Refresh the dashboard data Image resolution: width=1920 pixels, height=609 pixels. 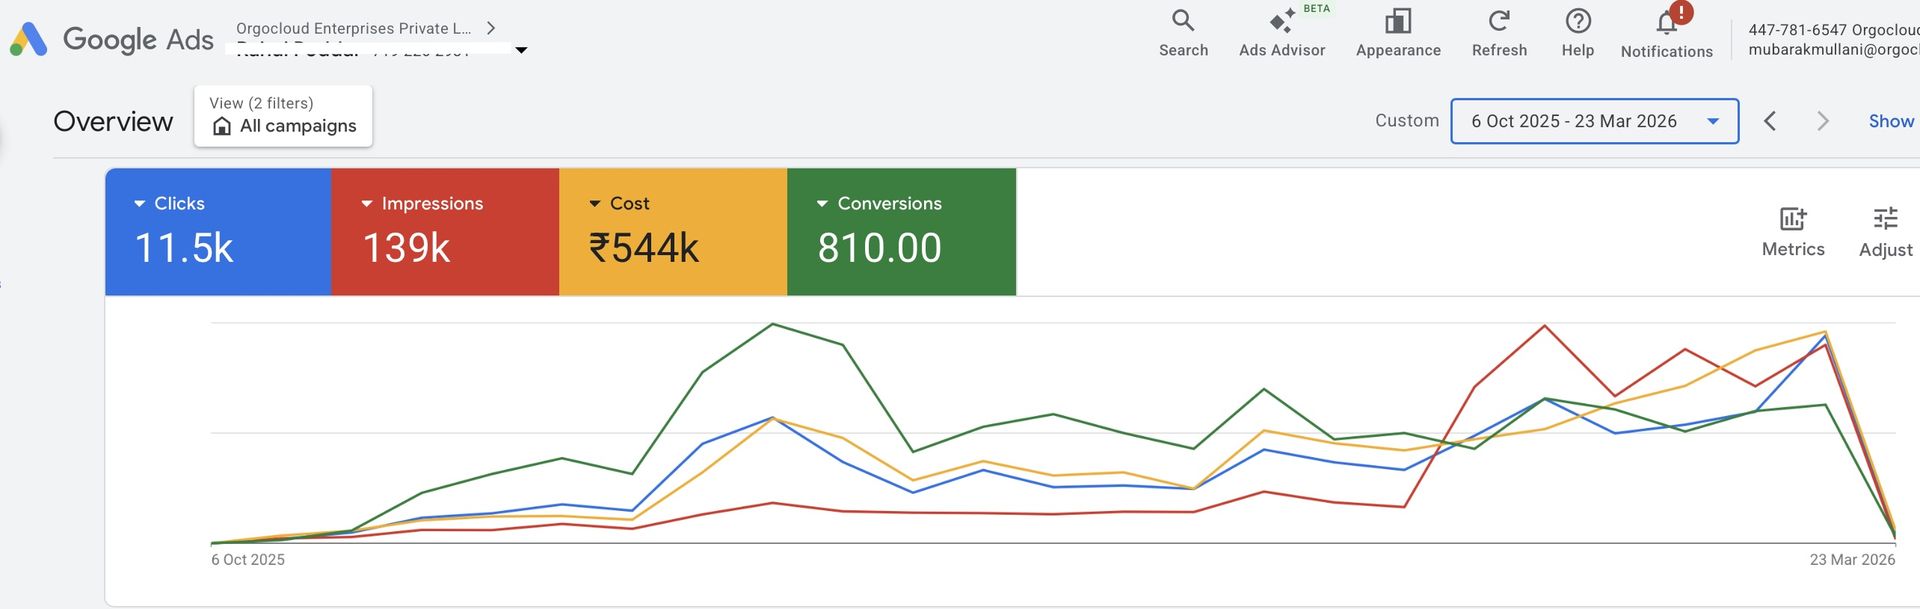(1498, 33)
